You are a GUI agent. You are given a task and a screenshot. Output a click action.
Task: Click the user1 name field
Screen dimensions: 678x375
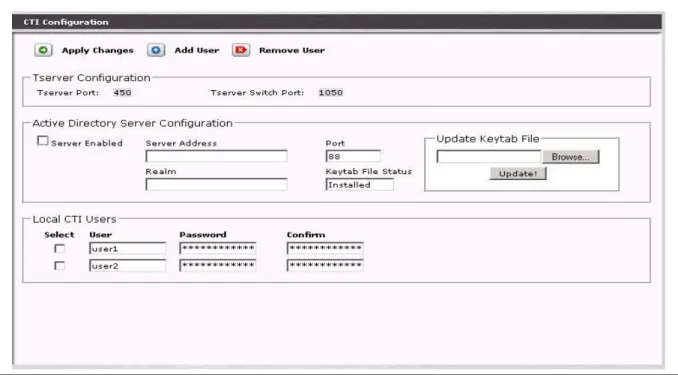127,248
